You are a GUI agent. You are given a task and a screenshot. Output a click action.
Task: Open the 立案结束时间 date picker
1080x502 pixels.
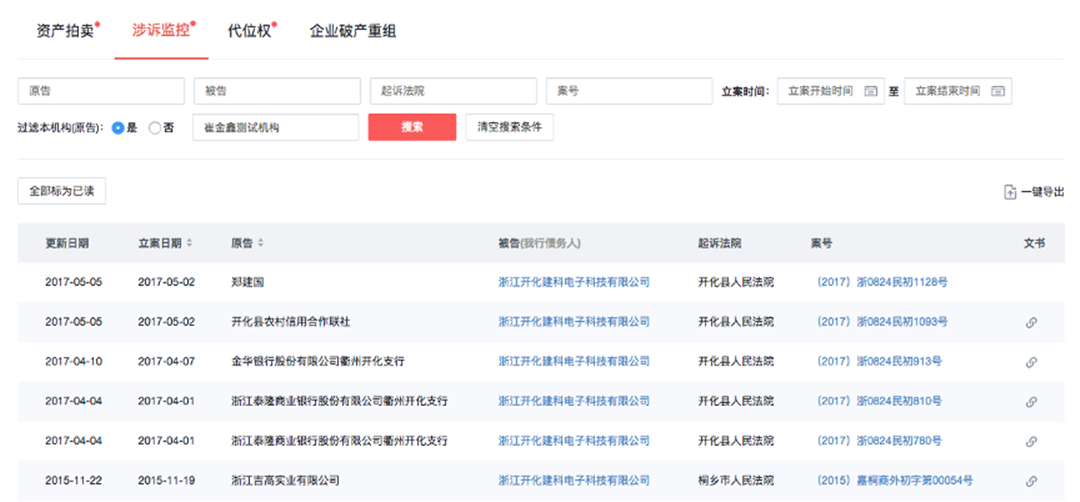[958, 91]
